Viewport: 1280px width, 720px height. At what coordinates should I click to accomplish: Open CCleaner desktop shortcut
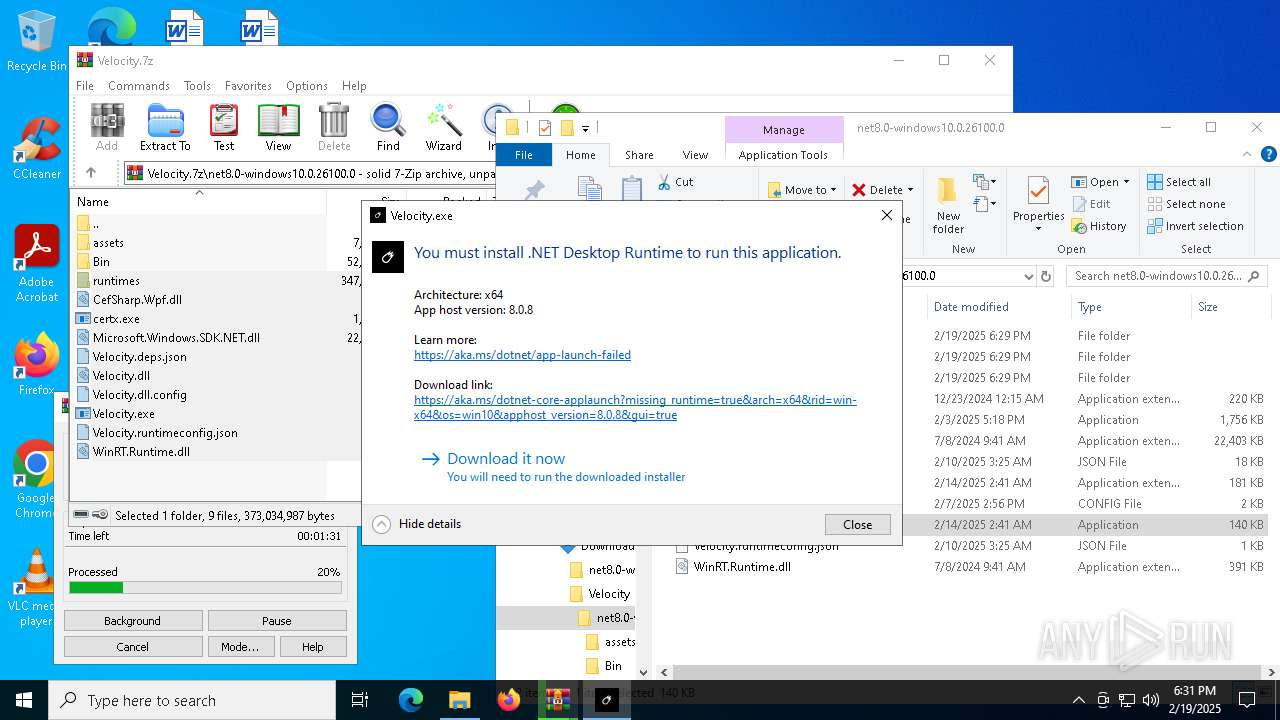[36, 148]
